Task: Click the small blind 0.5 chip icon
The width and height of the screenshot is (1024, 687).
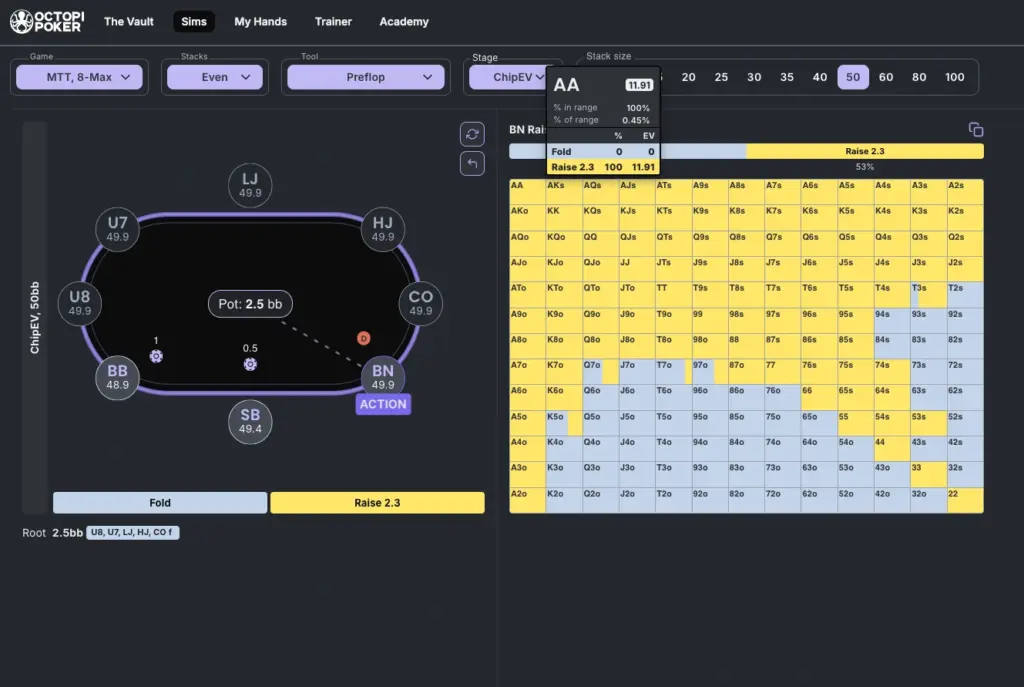Action: [250, 364]
